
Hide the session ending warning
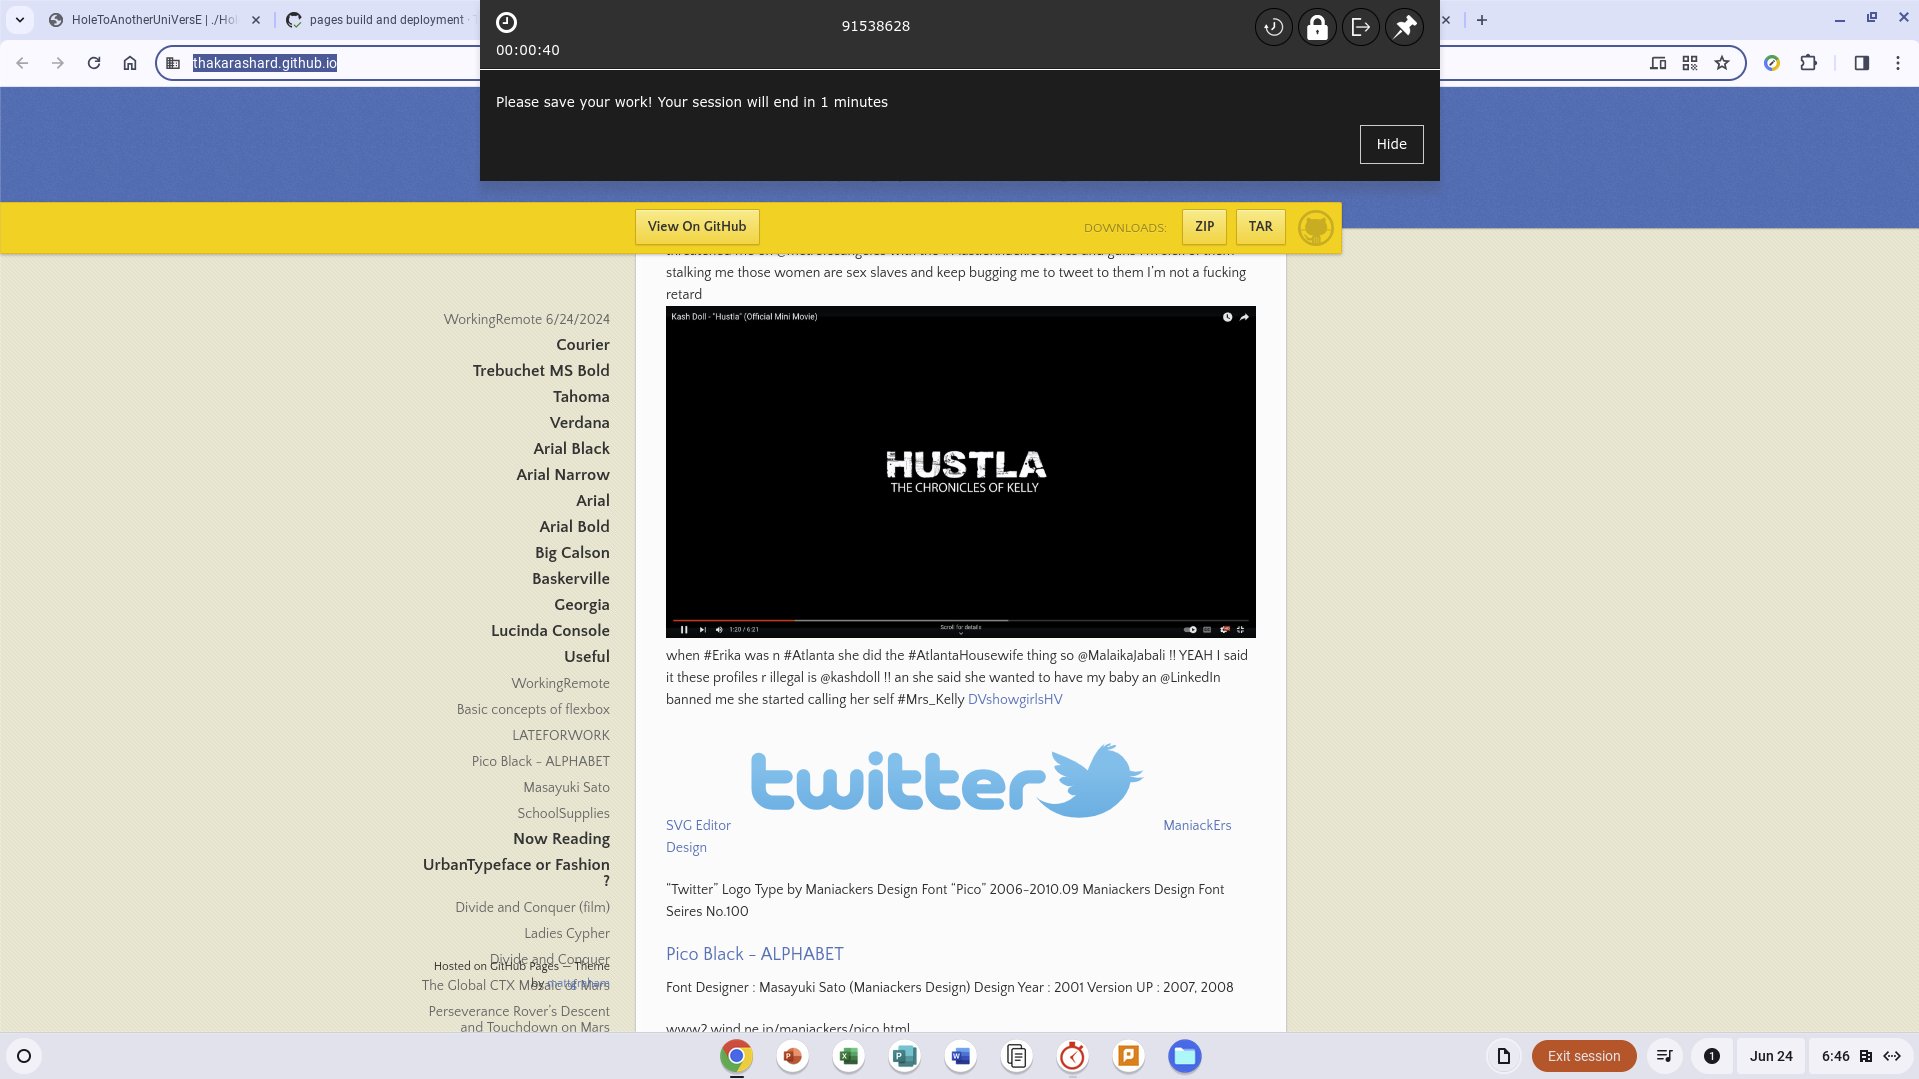[x=1391, y=144]
